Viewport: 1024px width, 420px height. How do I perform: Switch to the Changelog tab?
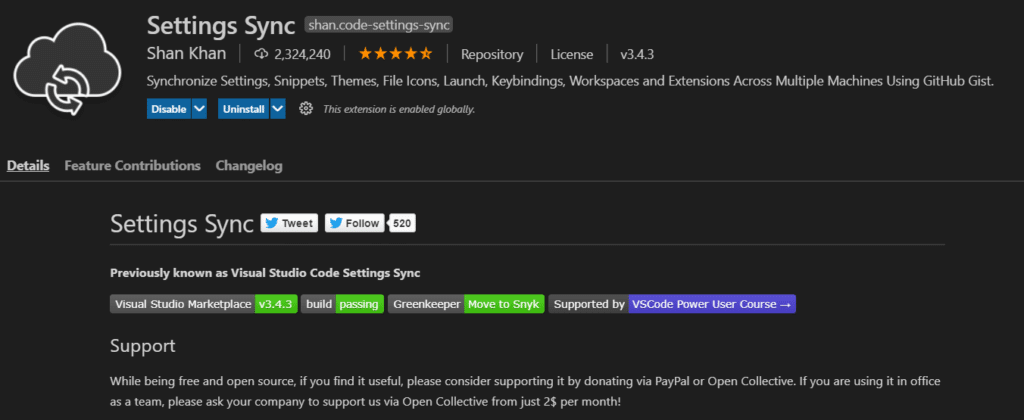(x=249, y=166)
